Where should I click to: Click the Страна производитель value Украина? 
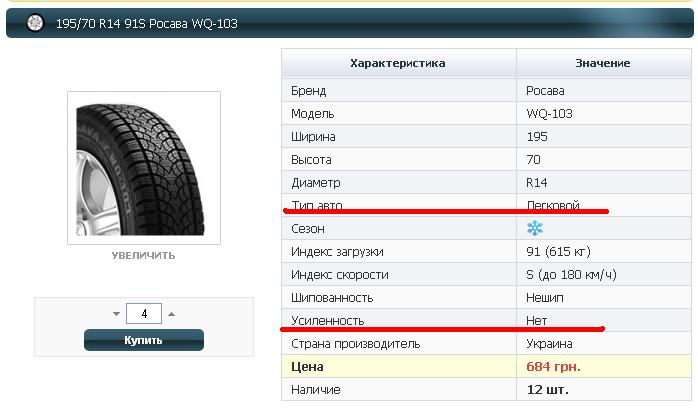[549, 344]
